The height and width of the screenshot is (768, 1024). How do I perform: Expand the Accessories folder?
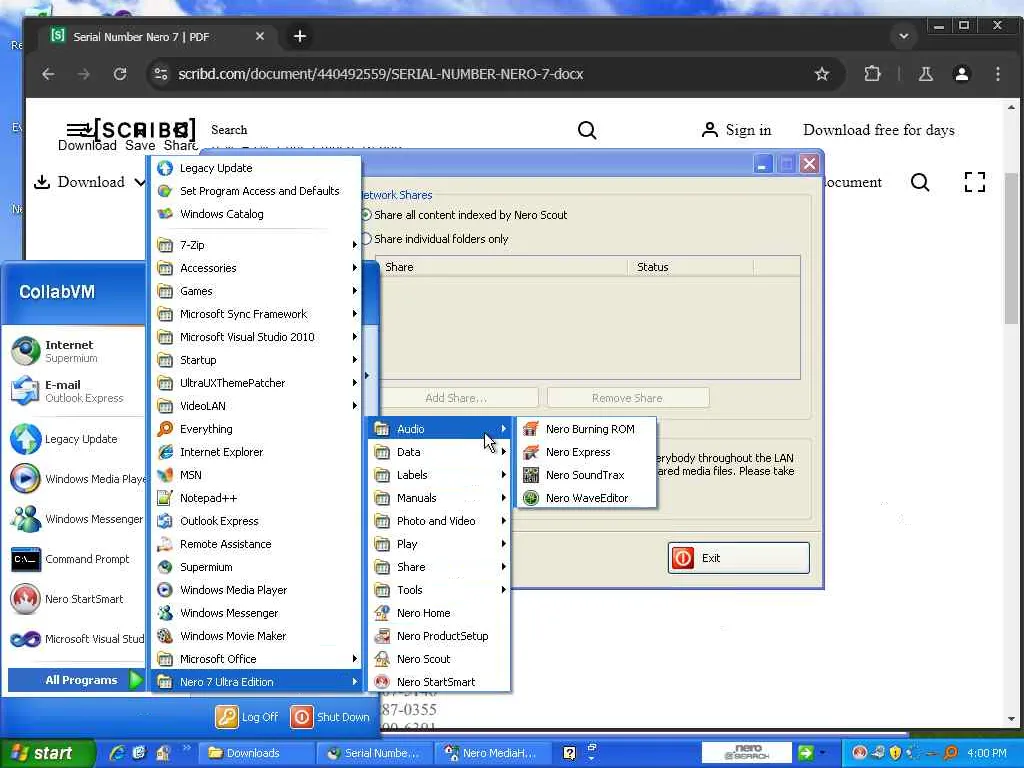pos(256,268)
